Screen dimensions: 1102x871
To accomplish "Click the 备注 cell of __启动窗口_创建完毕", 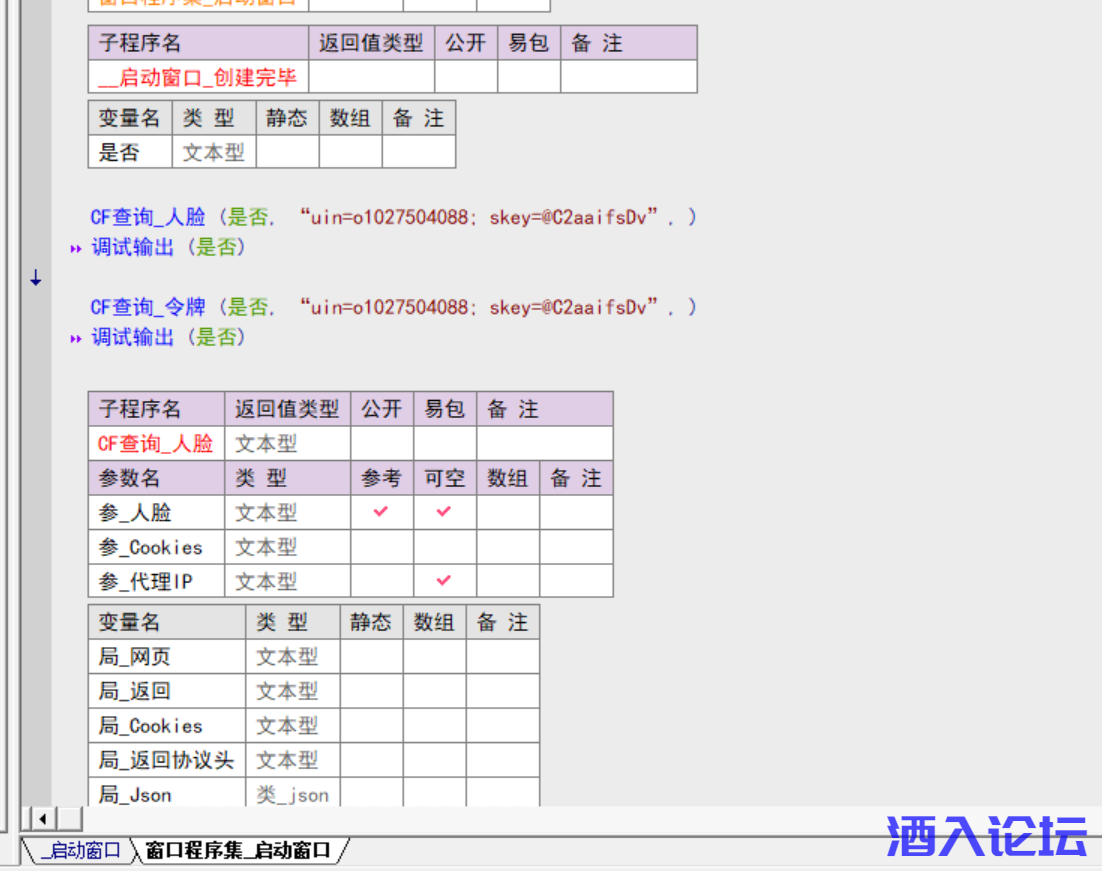I will (x=629, y=77).
